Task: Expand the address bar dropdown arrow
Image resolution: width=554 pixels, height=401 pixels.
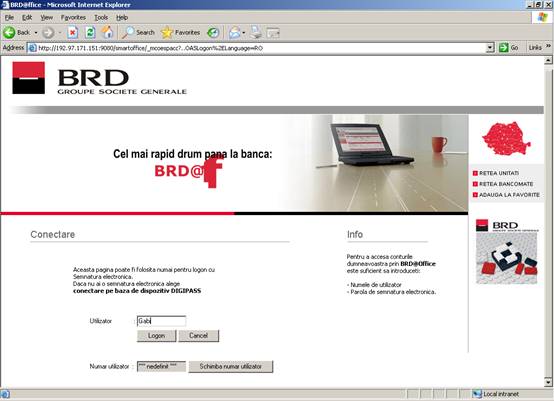Action: pos(490,48)
